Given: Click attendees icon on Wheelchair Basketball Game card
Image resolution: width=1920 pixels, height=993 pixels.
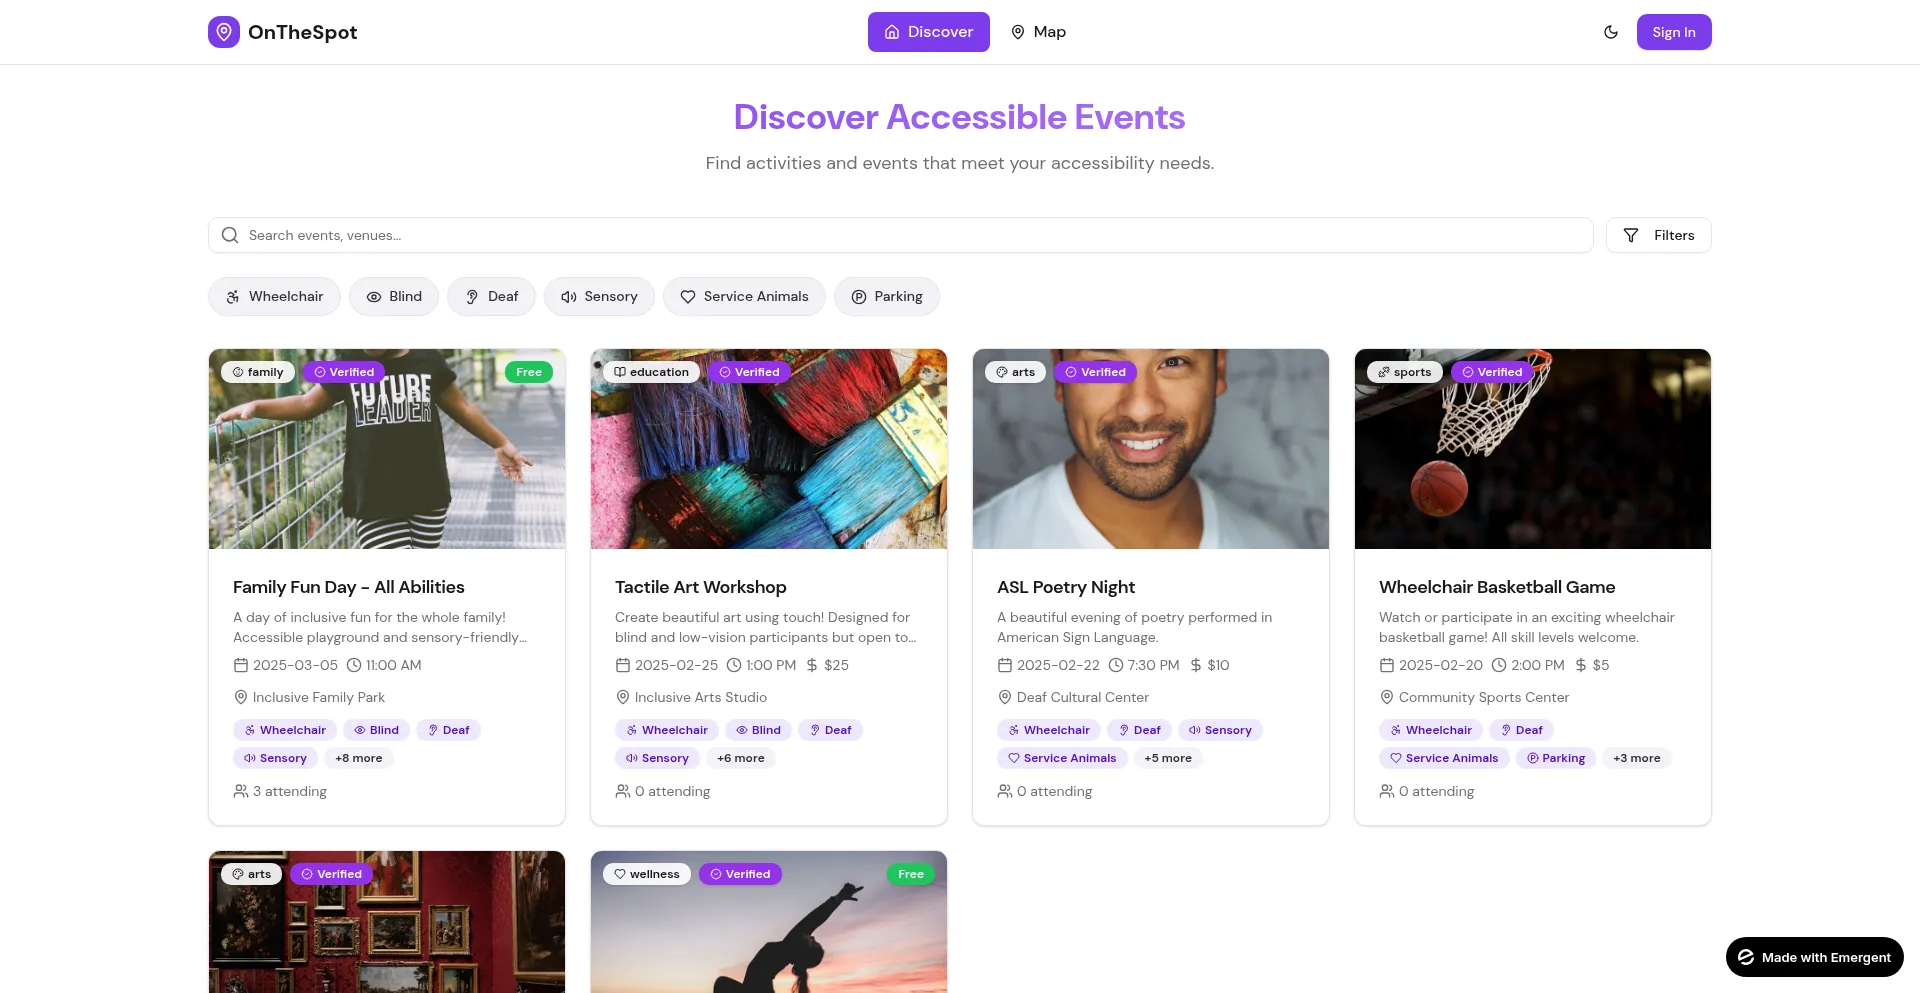Looking at the screenshot, I should 1387,791.
